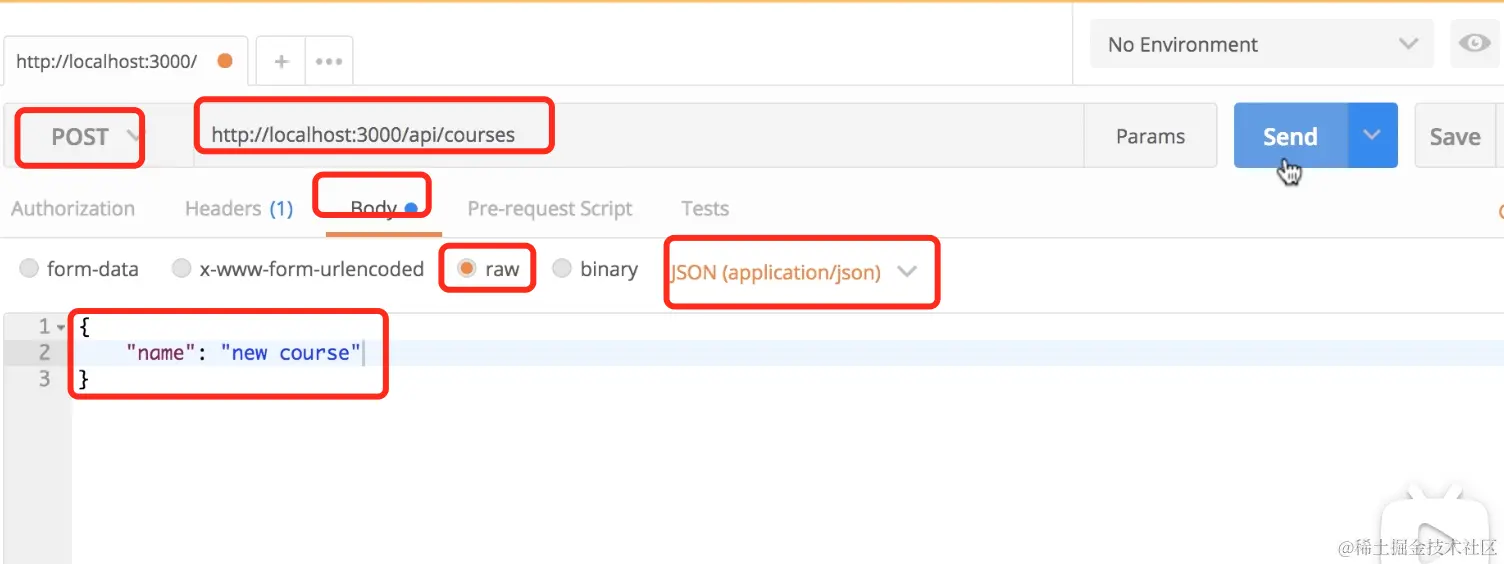The height and width of the screenshot is (564, 1504).
Task: Switch to the Authorization tab
Action: point(73,209)
